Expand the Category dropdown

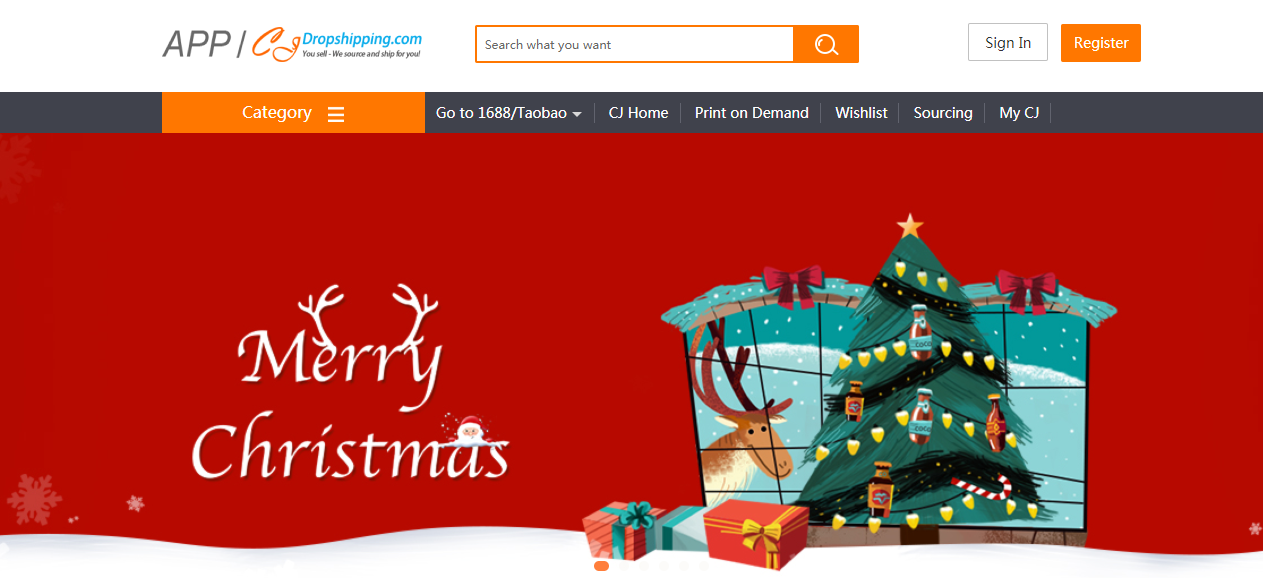[293, 113]
